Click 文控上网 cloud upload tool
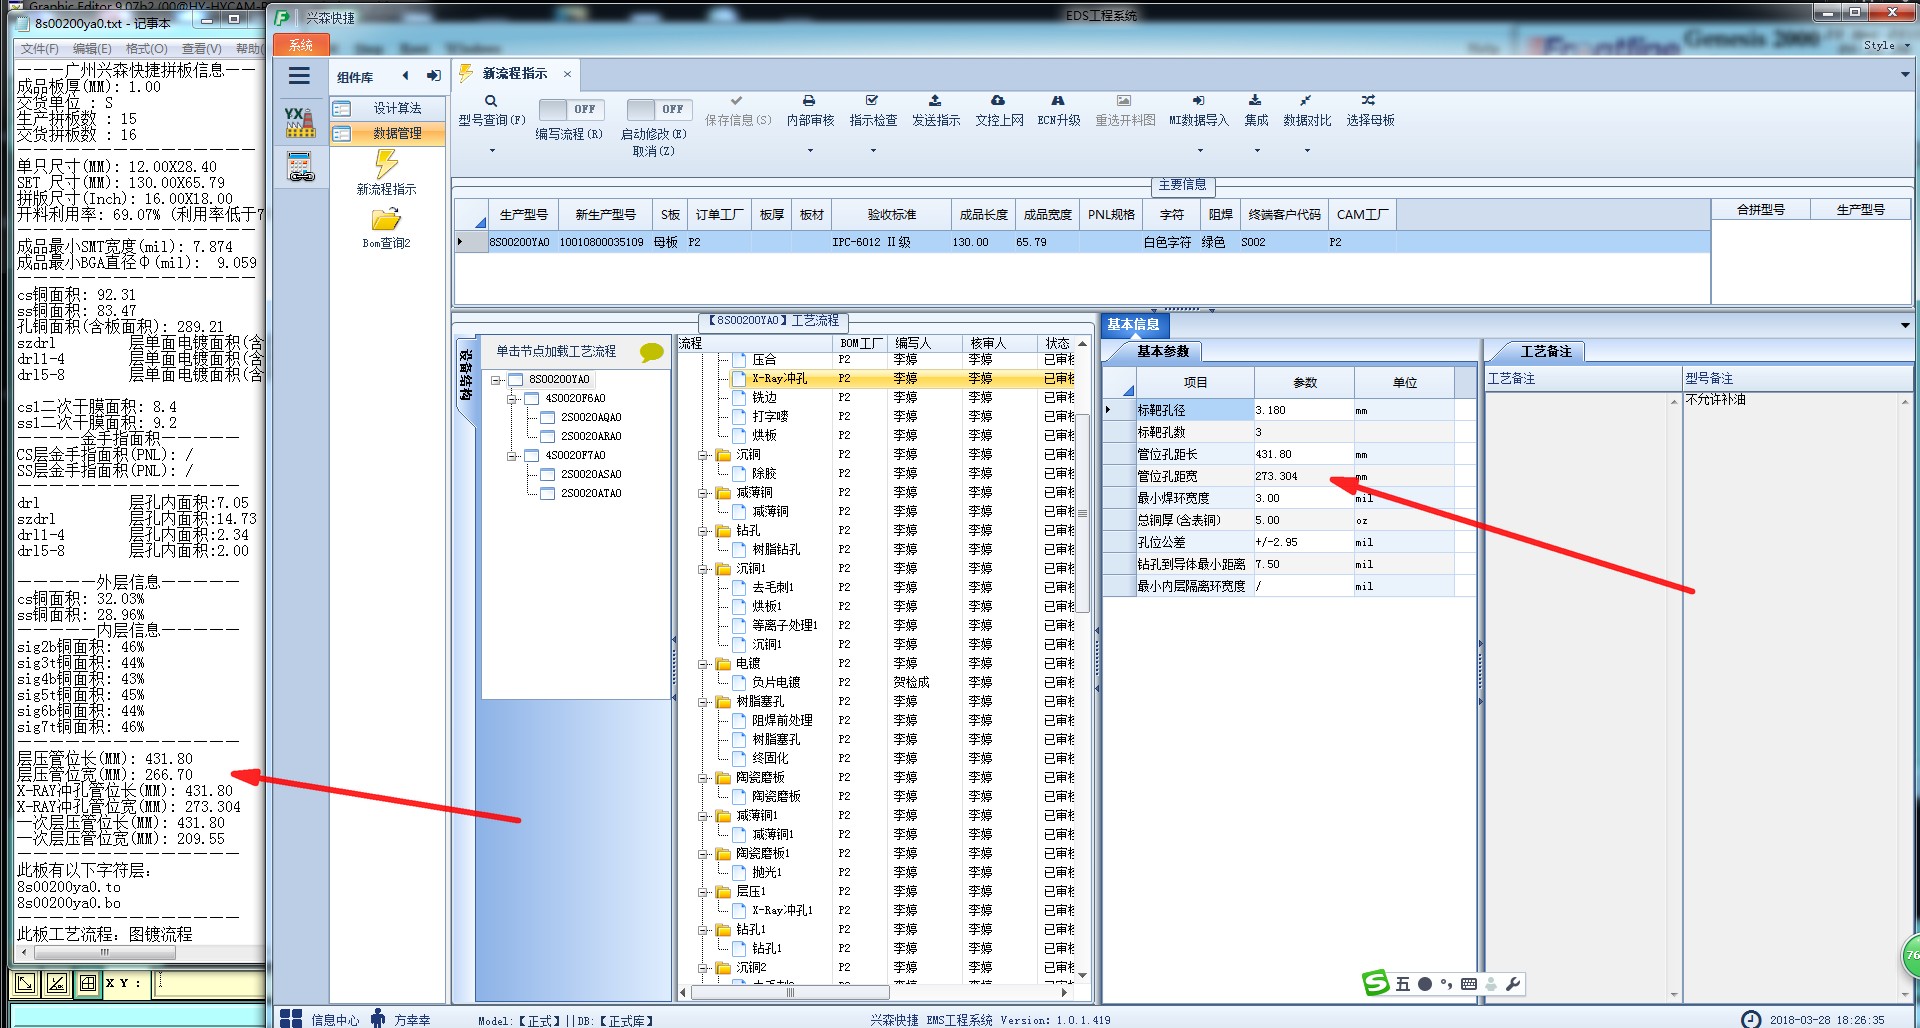The height and width of the screenshot is (1028, 1920). coord(999,111)
